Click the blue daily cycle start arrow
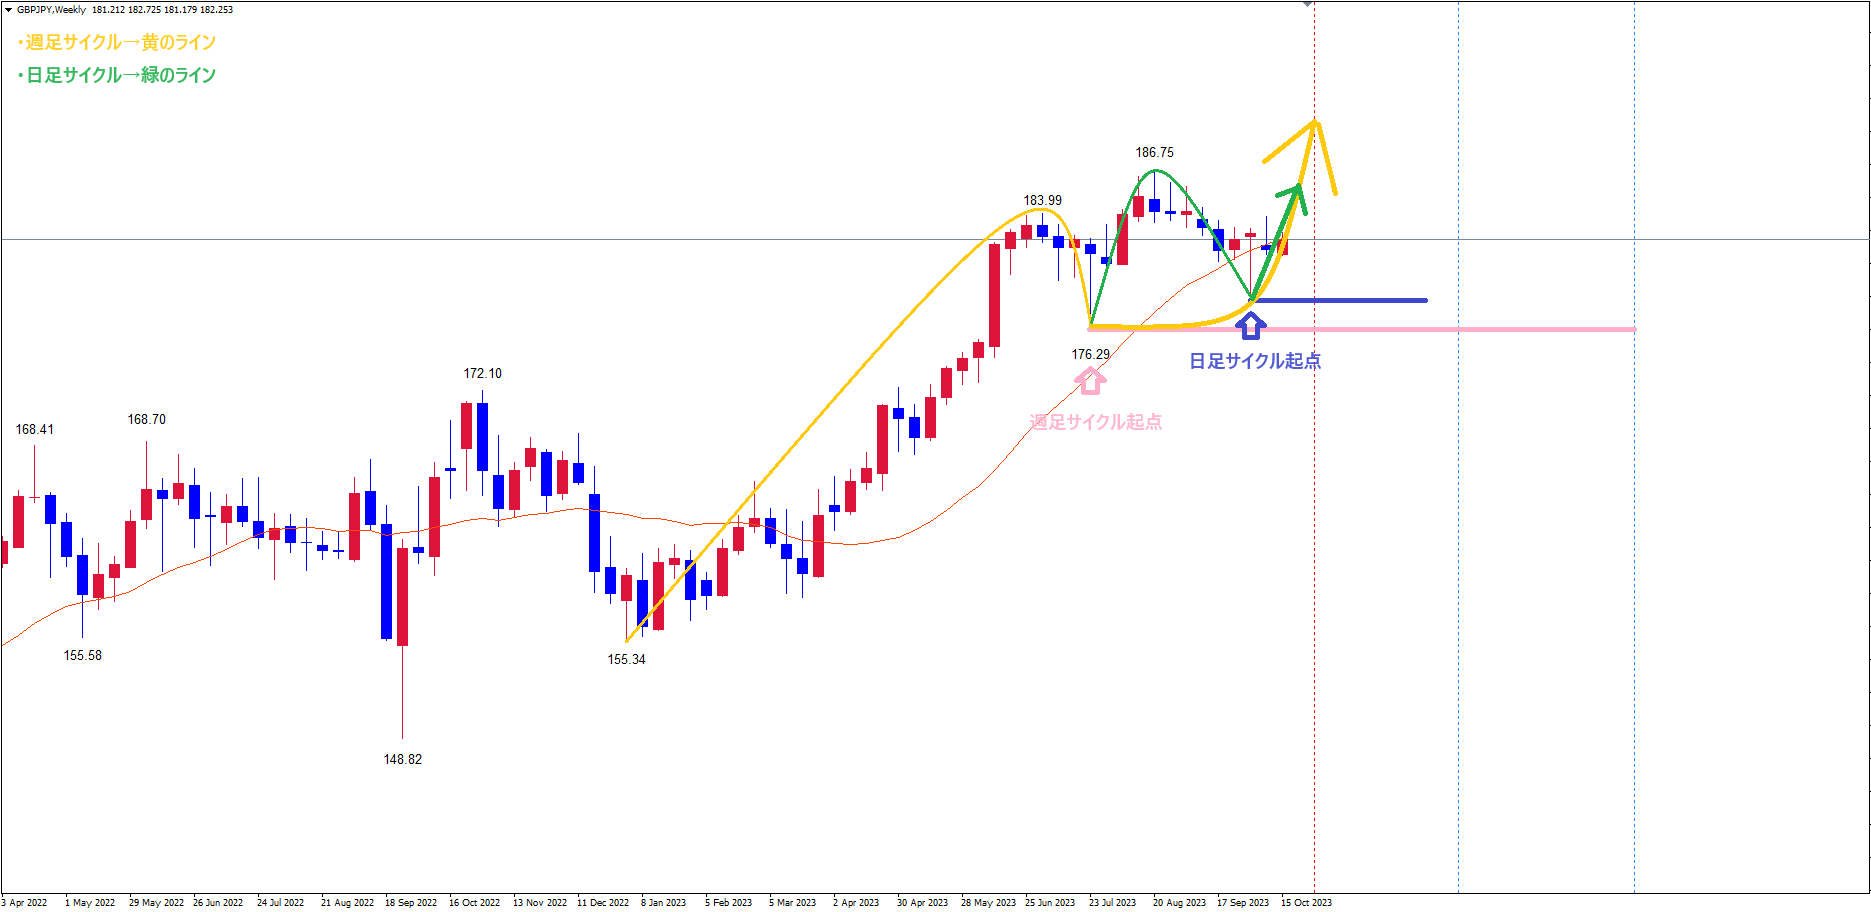1871x912 pixels. (x=1251, y=325)
